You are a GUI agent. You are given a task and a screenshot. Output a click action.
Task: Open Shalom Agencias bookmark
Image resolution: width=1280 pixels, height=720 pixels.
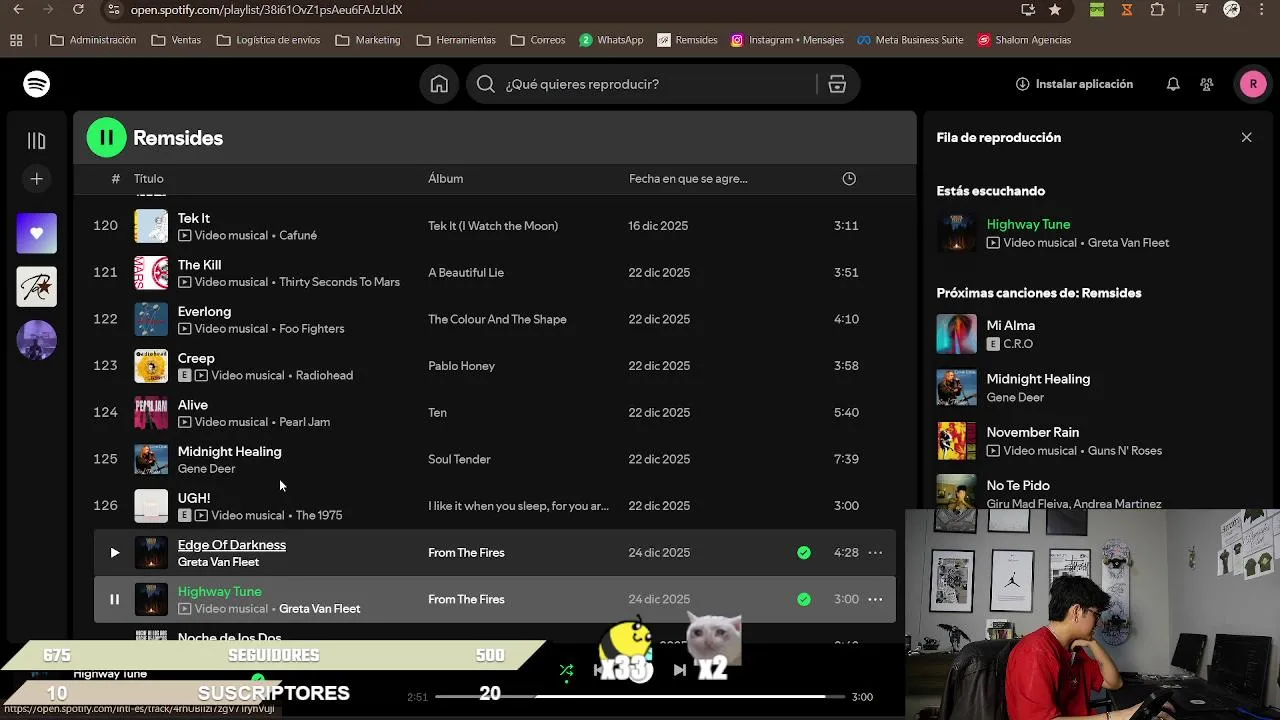click(1024, 40)
